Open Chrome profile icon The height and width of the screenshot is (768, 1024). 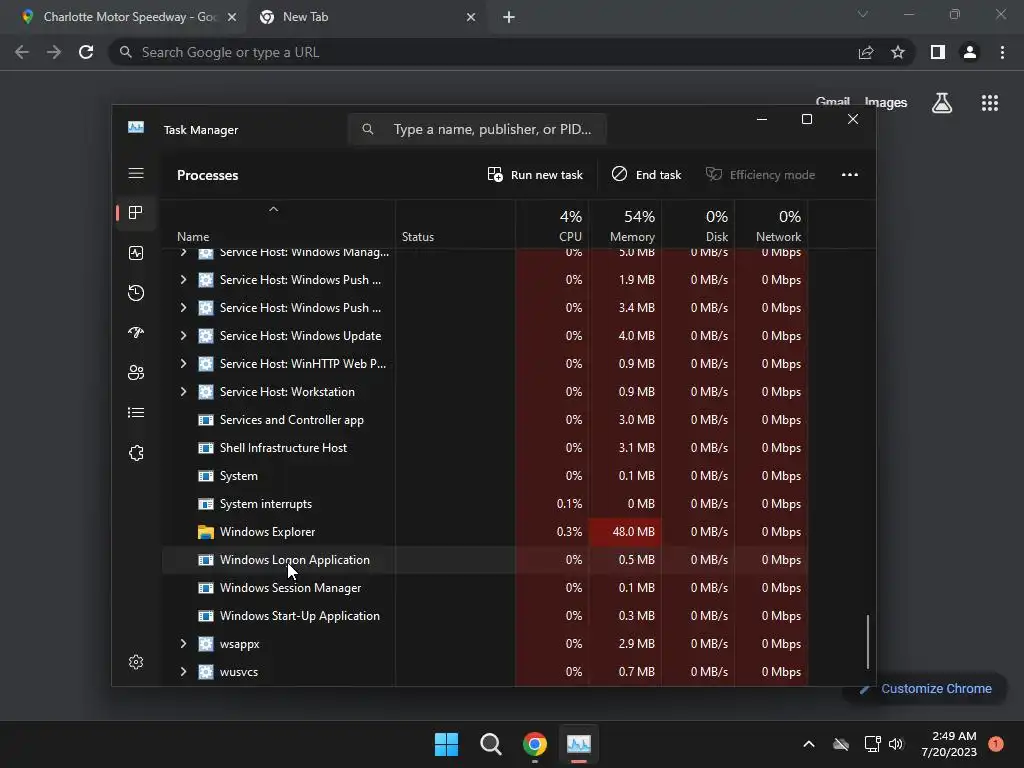click(x=970, y=52)
